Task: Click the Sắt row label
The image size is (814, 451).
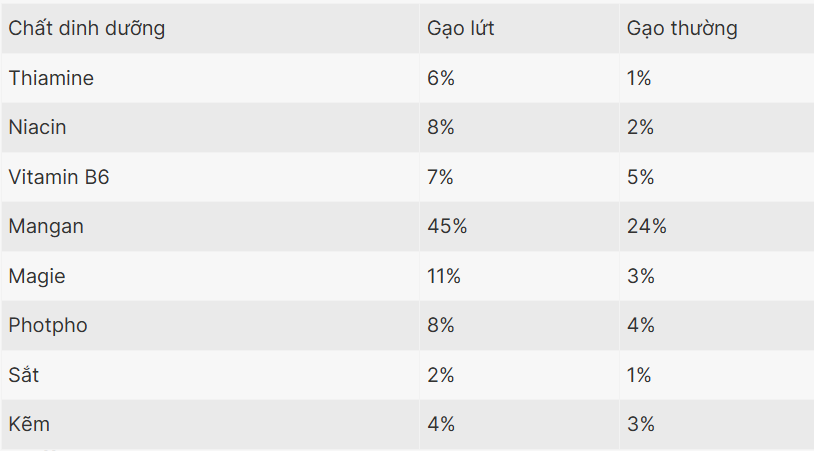Action: tap(24, 376)
